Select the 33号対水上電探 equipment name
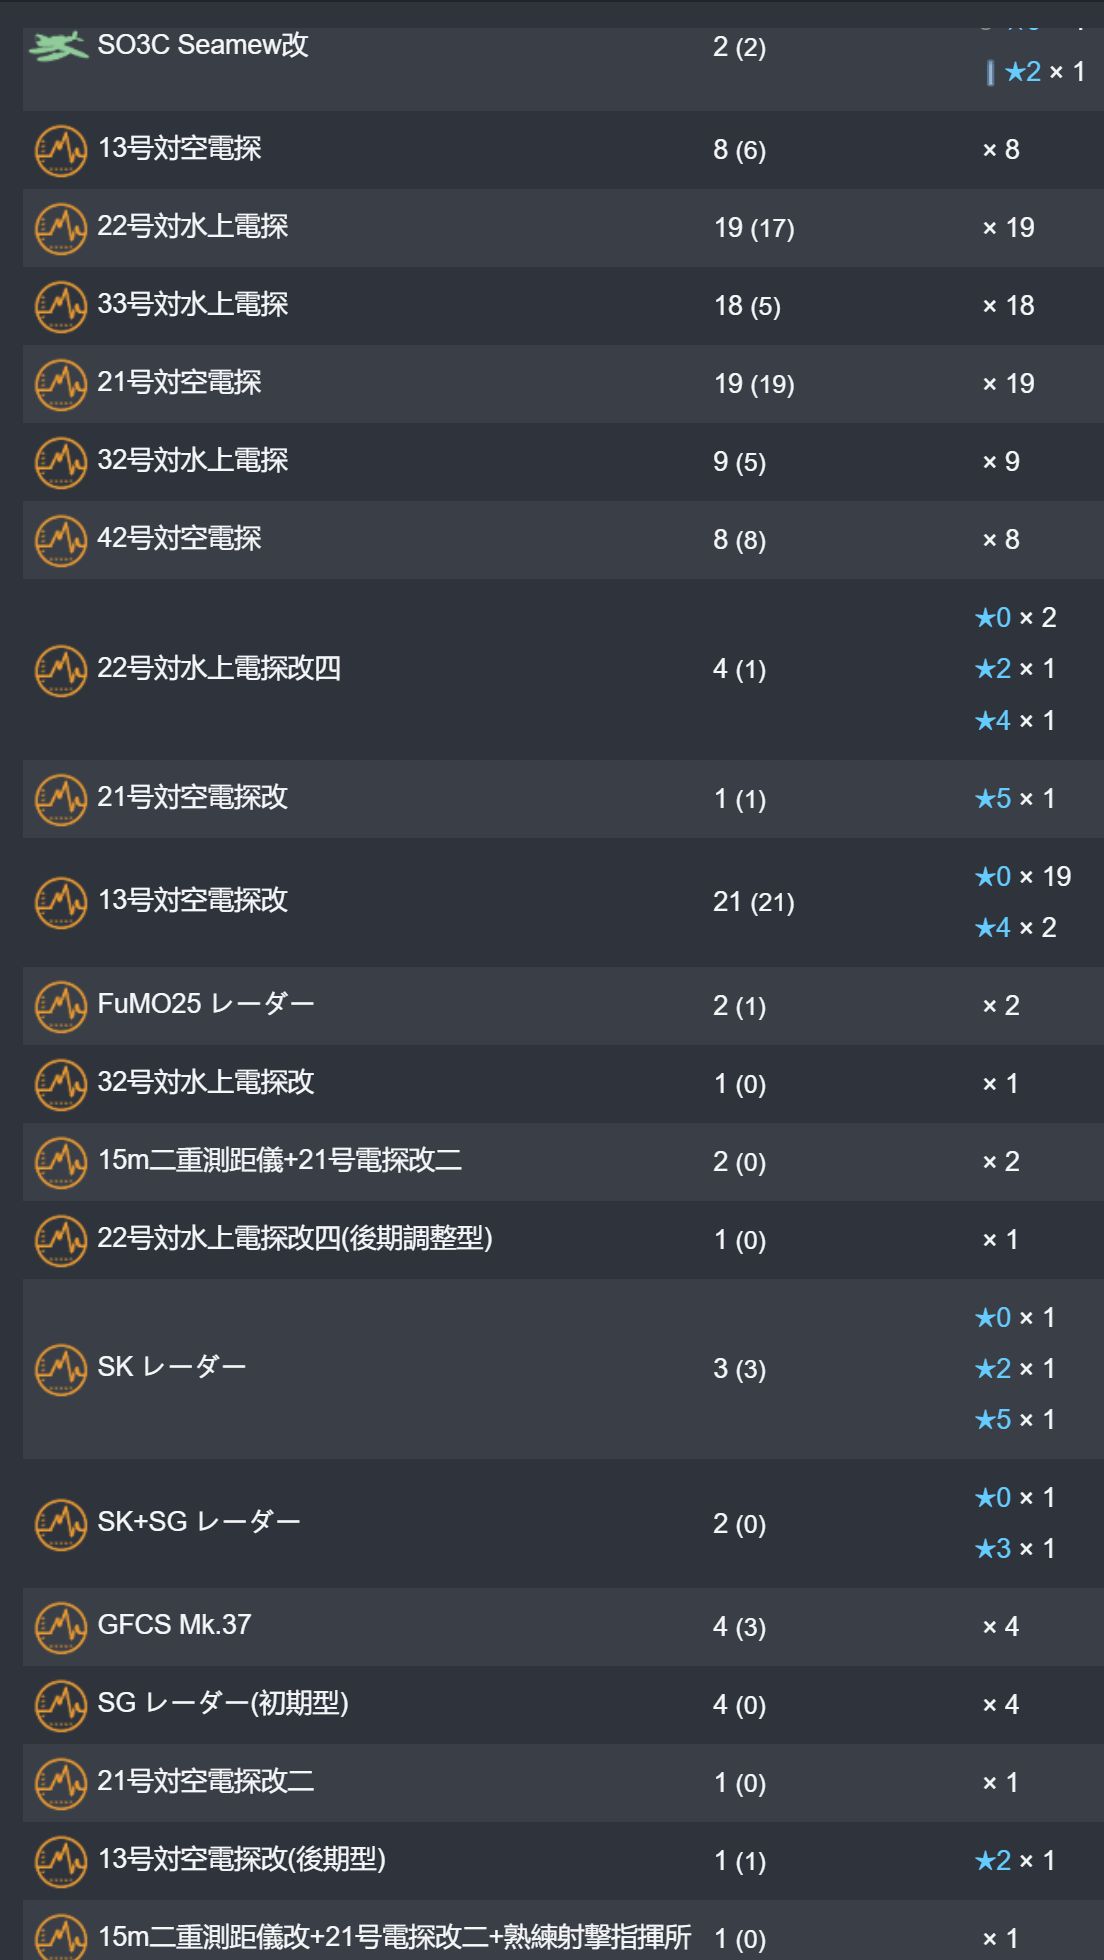 coord(193,304)
